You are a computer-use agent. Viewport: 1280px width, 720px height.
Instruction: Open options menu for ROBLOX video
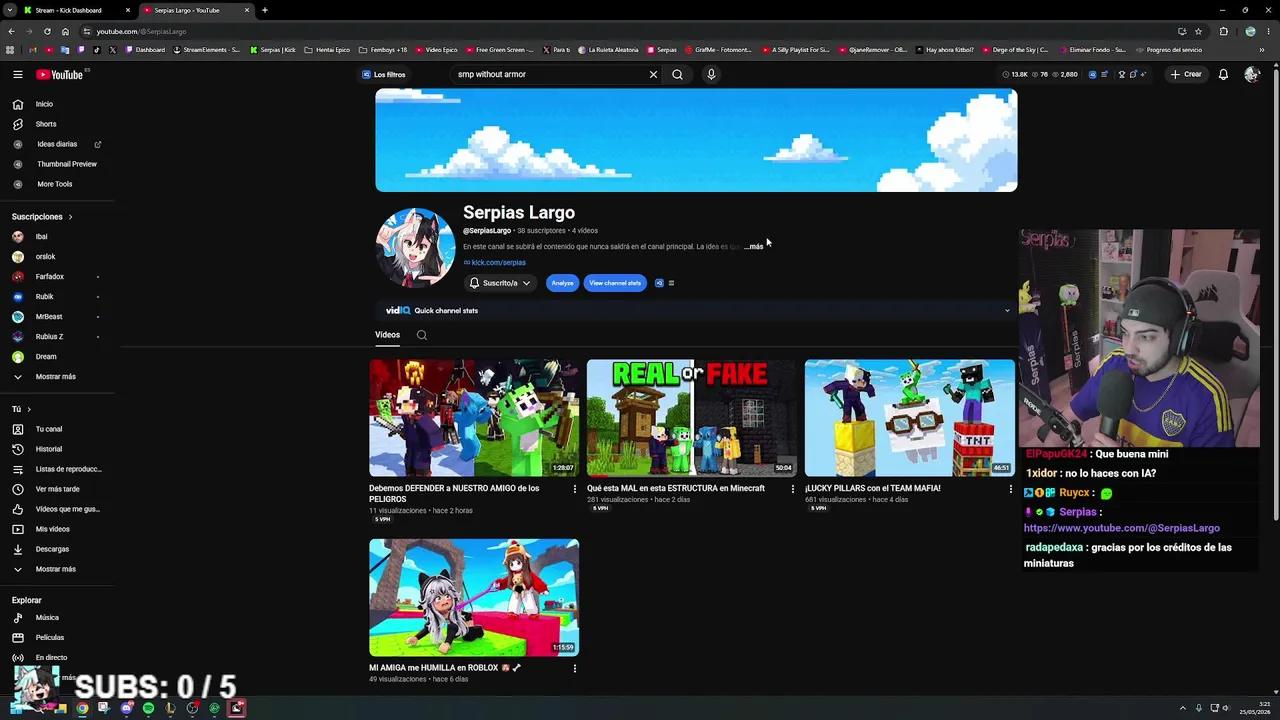pyautogui.click(x=574, y=668)
